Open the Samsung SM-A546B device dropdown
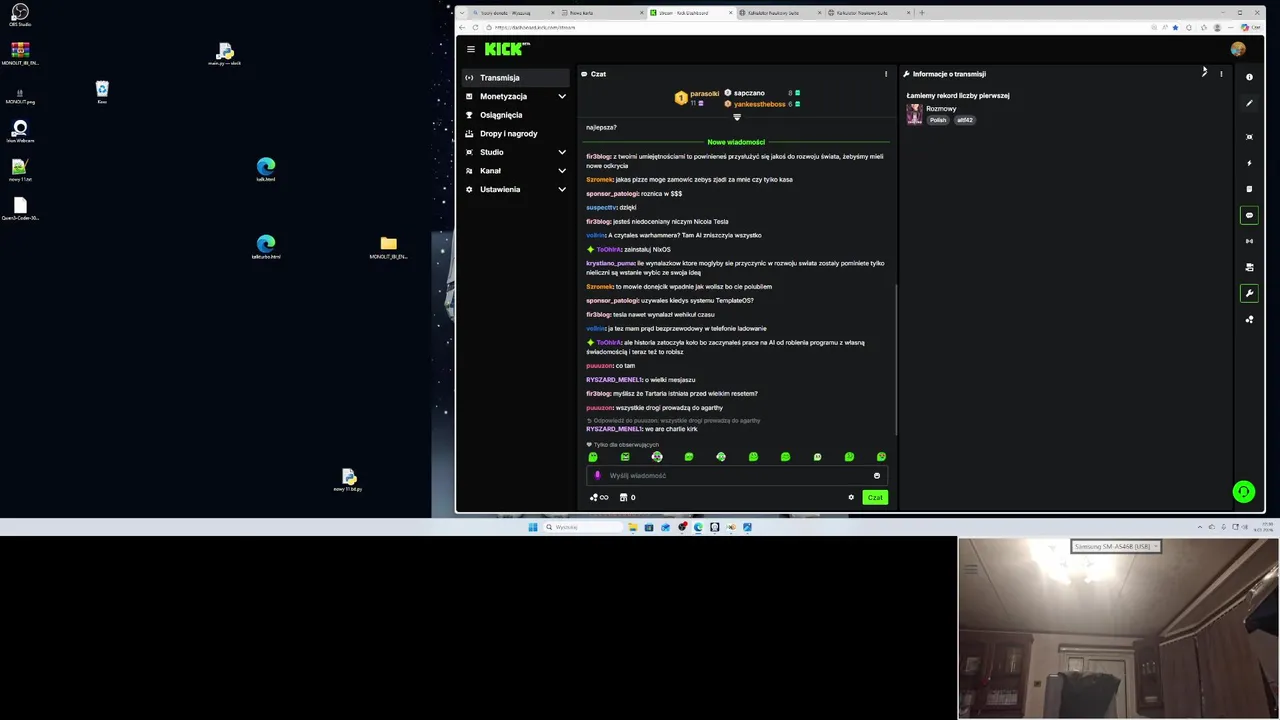This screenshot has width=1280, height=720. [1115, 546]
